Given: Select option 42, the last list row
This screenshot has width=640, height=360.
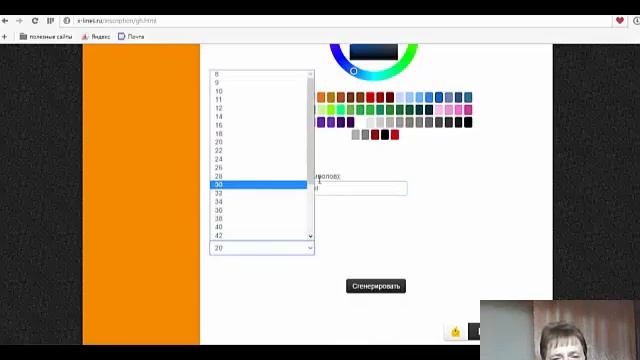Looking at the screenshot, I should pyautogui.click(x=258, y=236).
